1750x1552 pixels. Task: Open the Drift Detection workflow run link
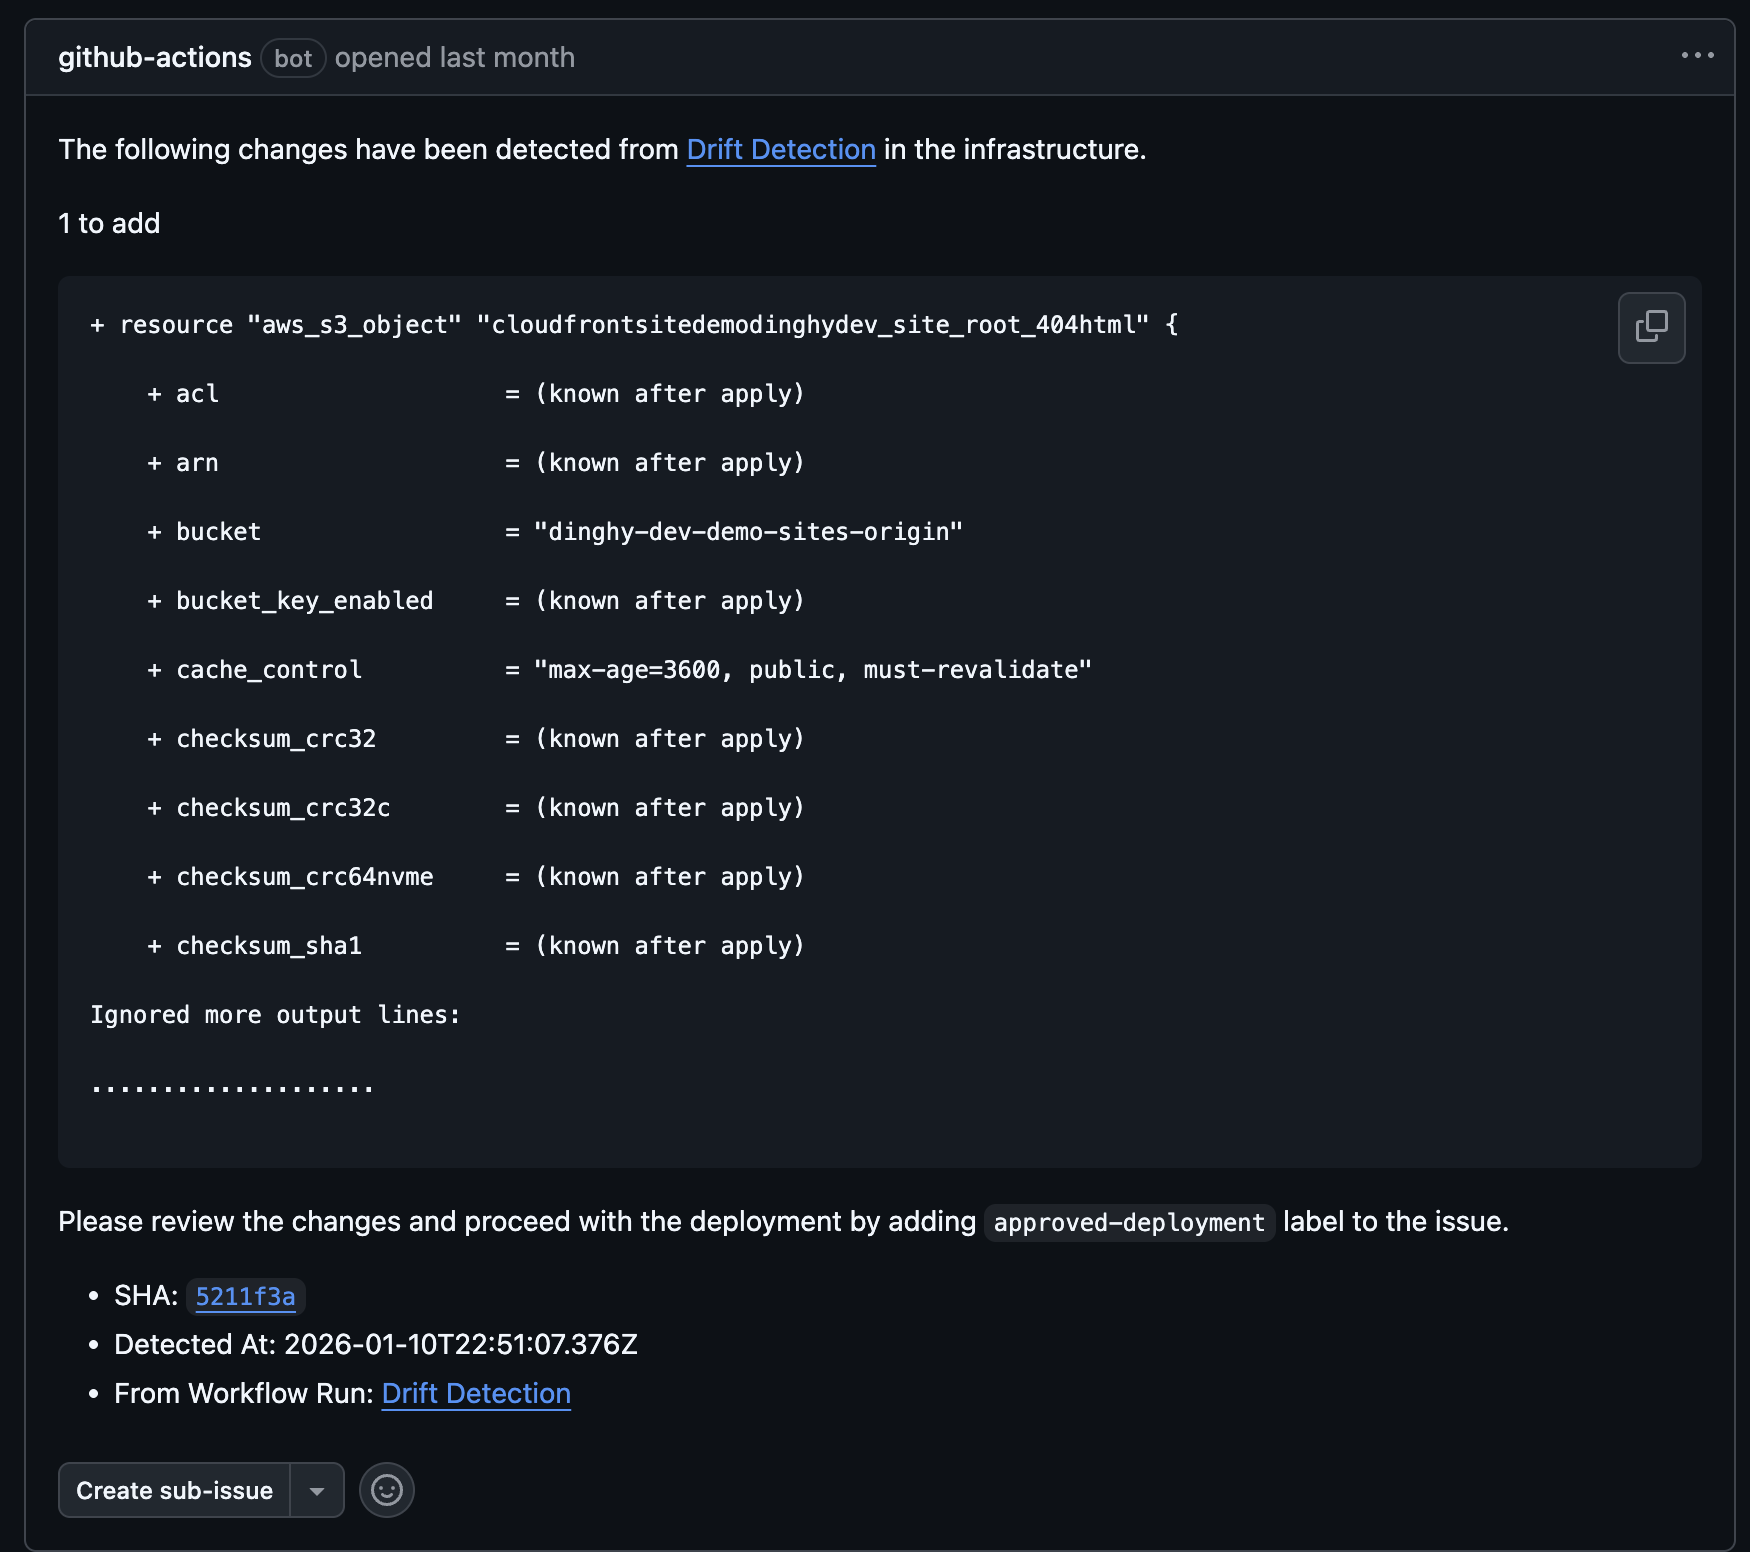coord(476,1393)
